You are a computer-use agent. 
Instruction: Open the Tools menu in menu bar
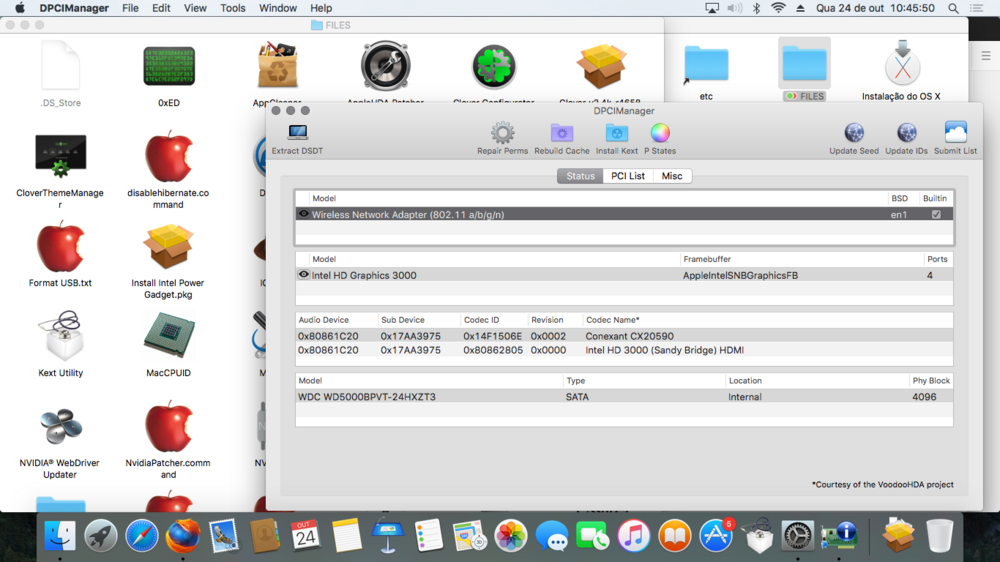point(233,8)
